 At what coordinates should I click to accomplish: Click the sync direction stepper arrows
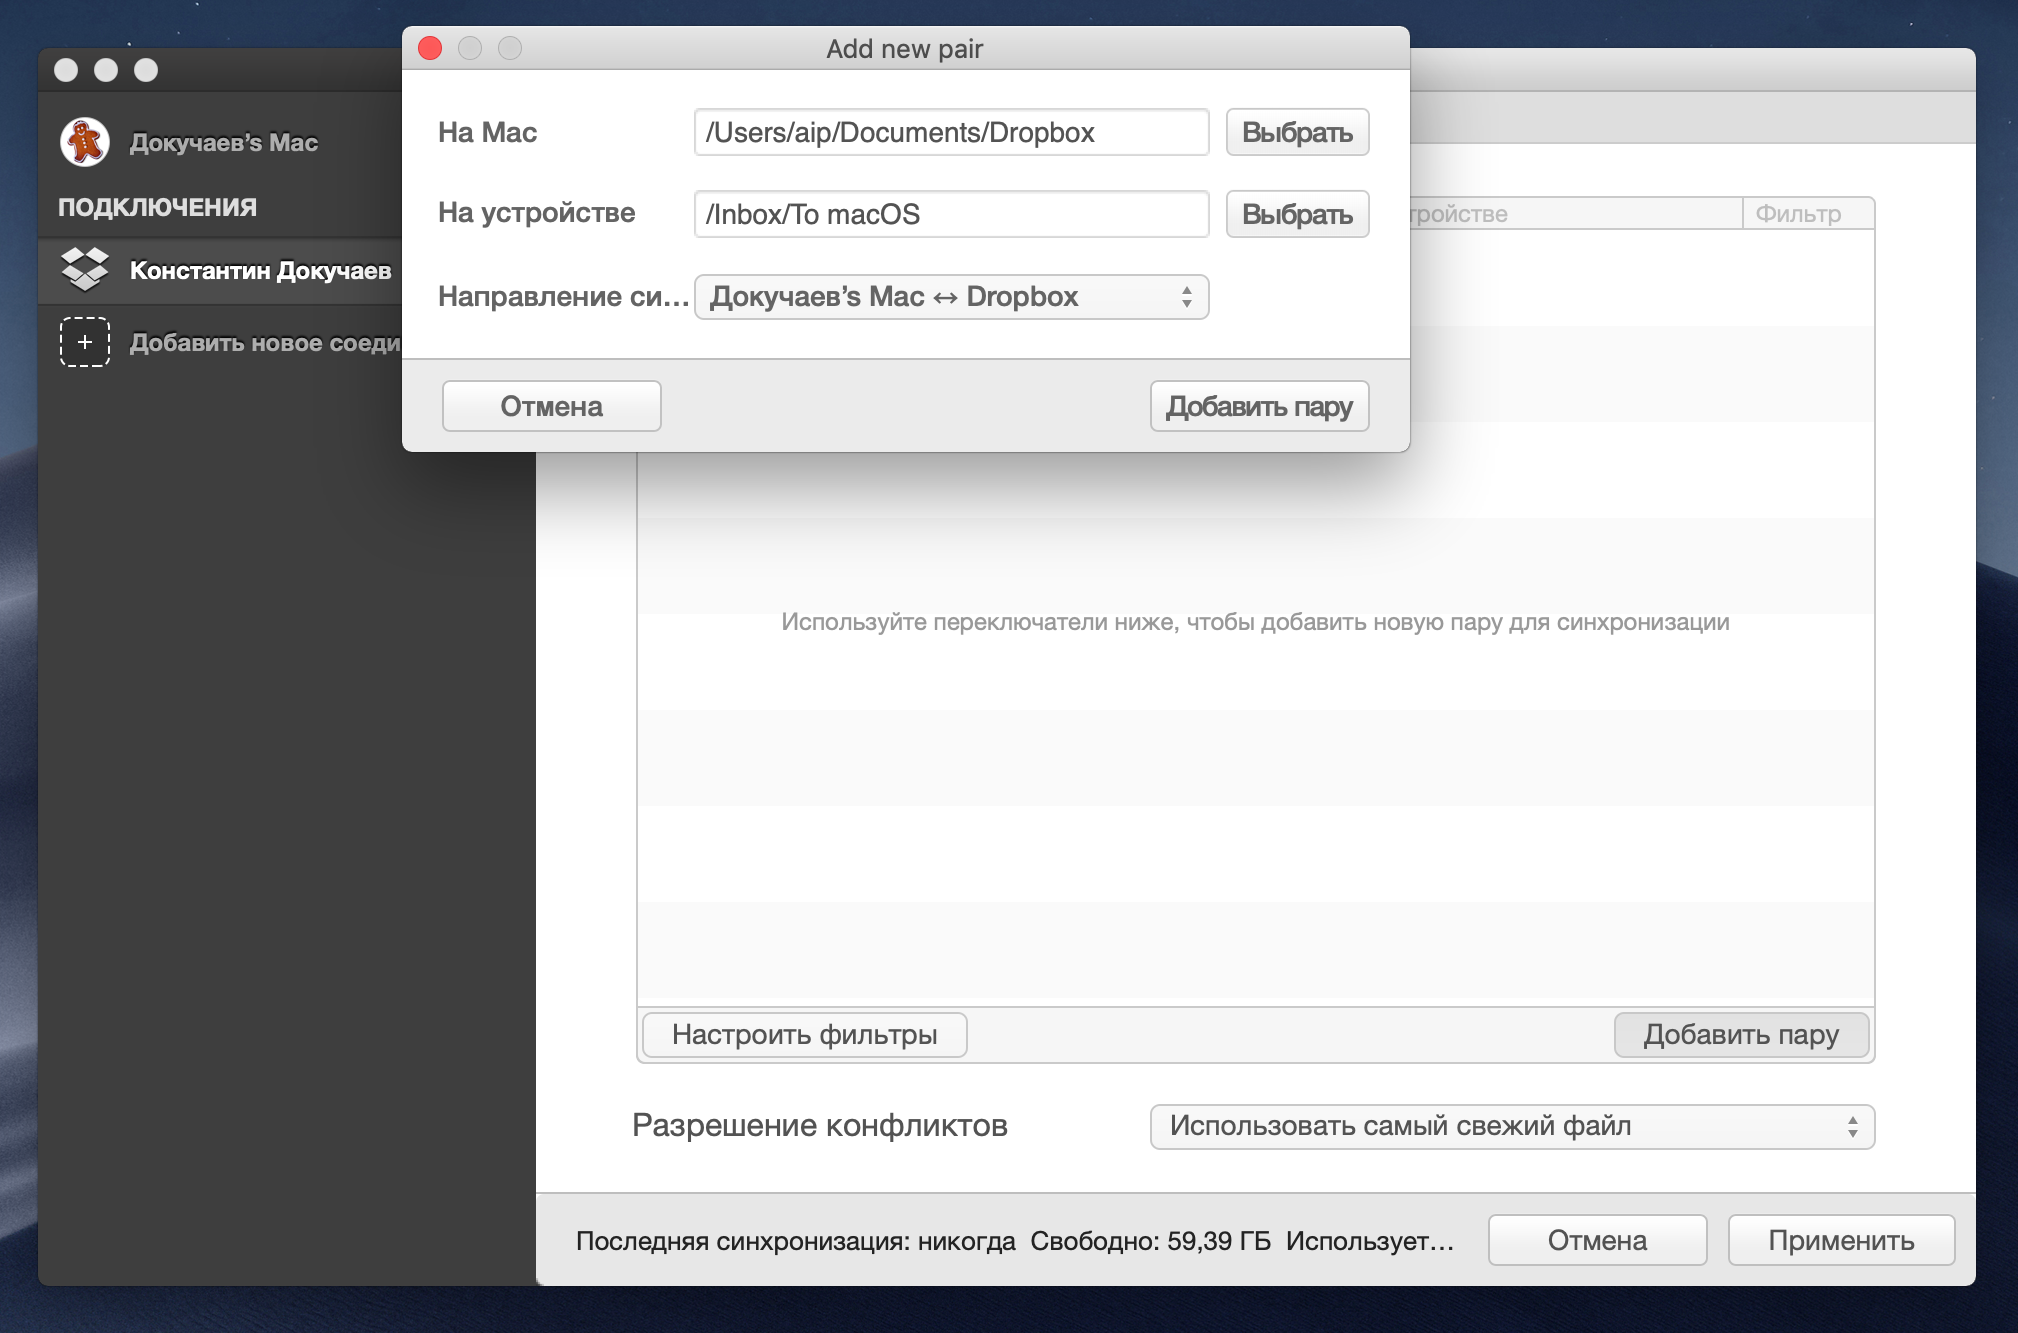point(1186,297)
